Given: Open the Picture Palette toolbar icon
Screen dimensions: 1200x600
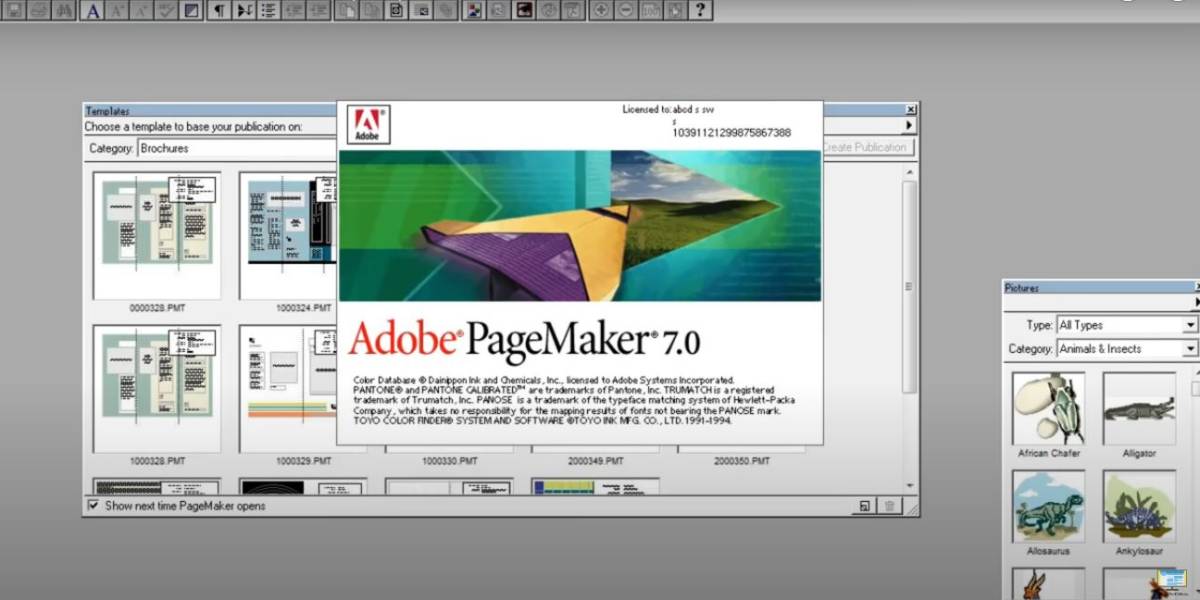Looking at the screenshot, I should tap(474, 11).
